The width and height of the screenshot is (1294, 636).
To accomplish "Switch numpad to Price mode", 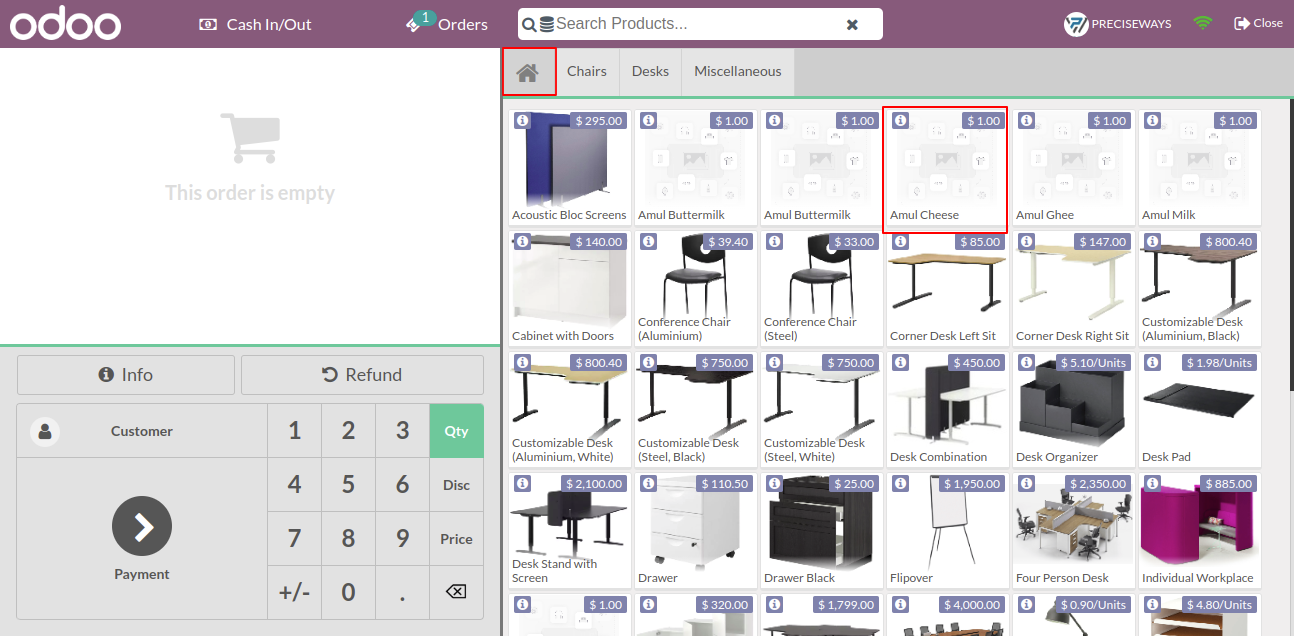I will (456, 539).
